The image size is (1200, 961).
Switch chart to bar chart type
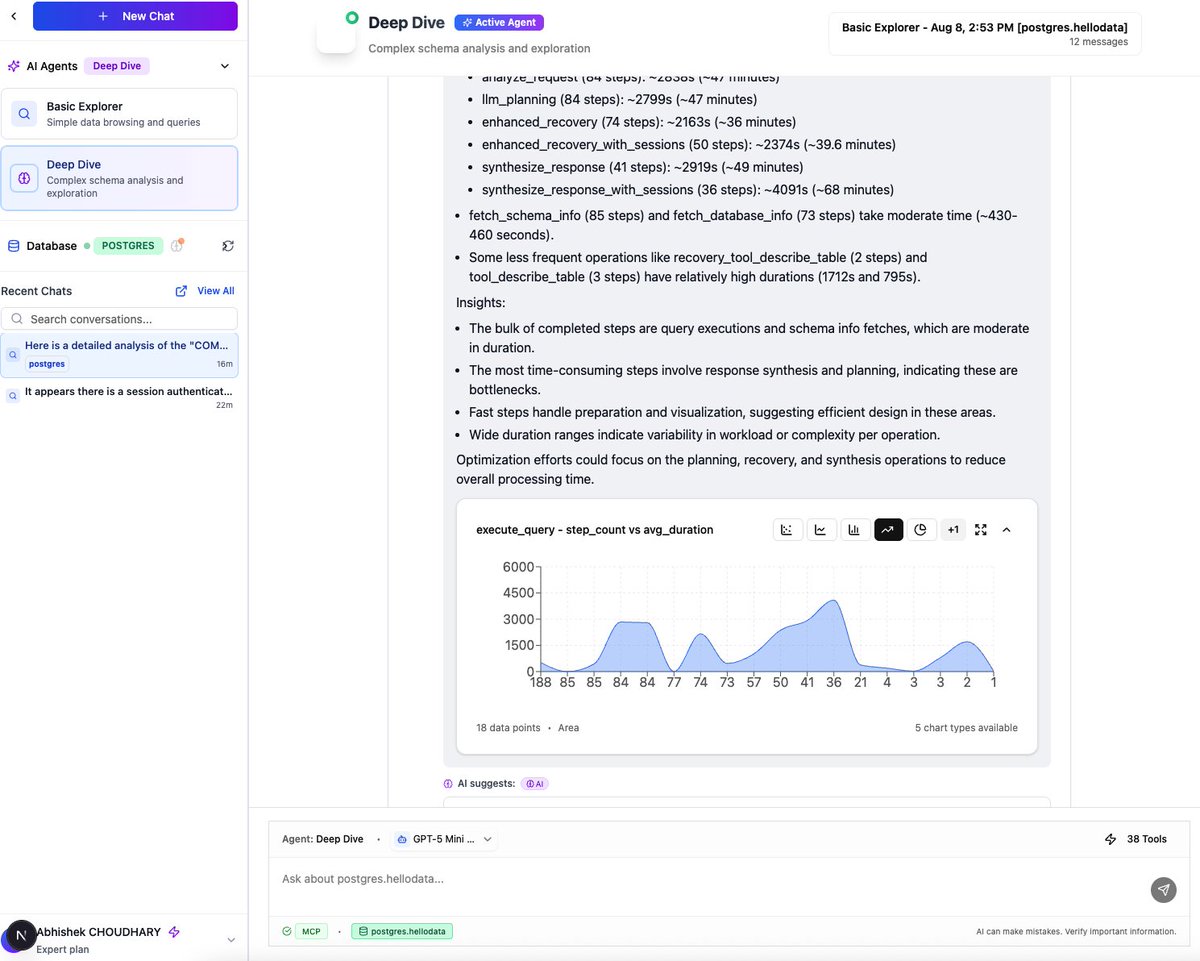click(854, 530)
